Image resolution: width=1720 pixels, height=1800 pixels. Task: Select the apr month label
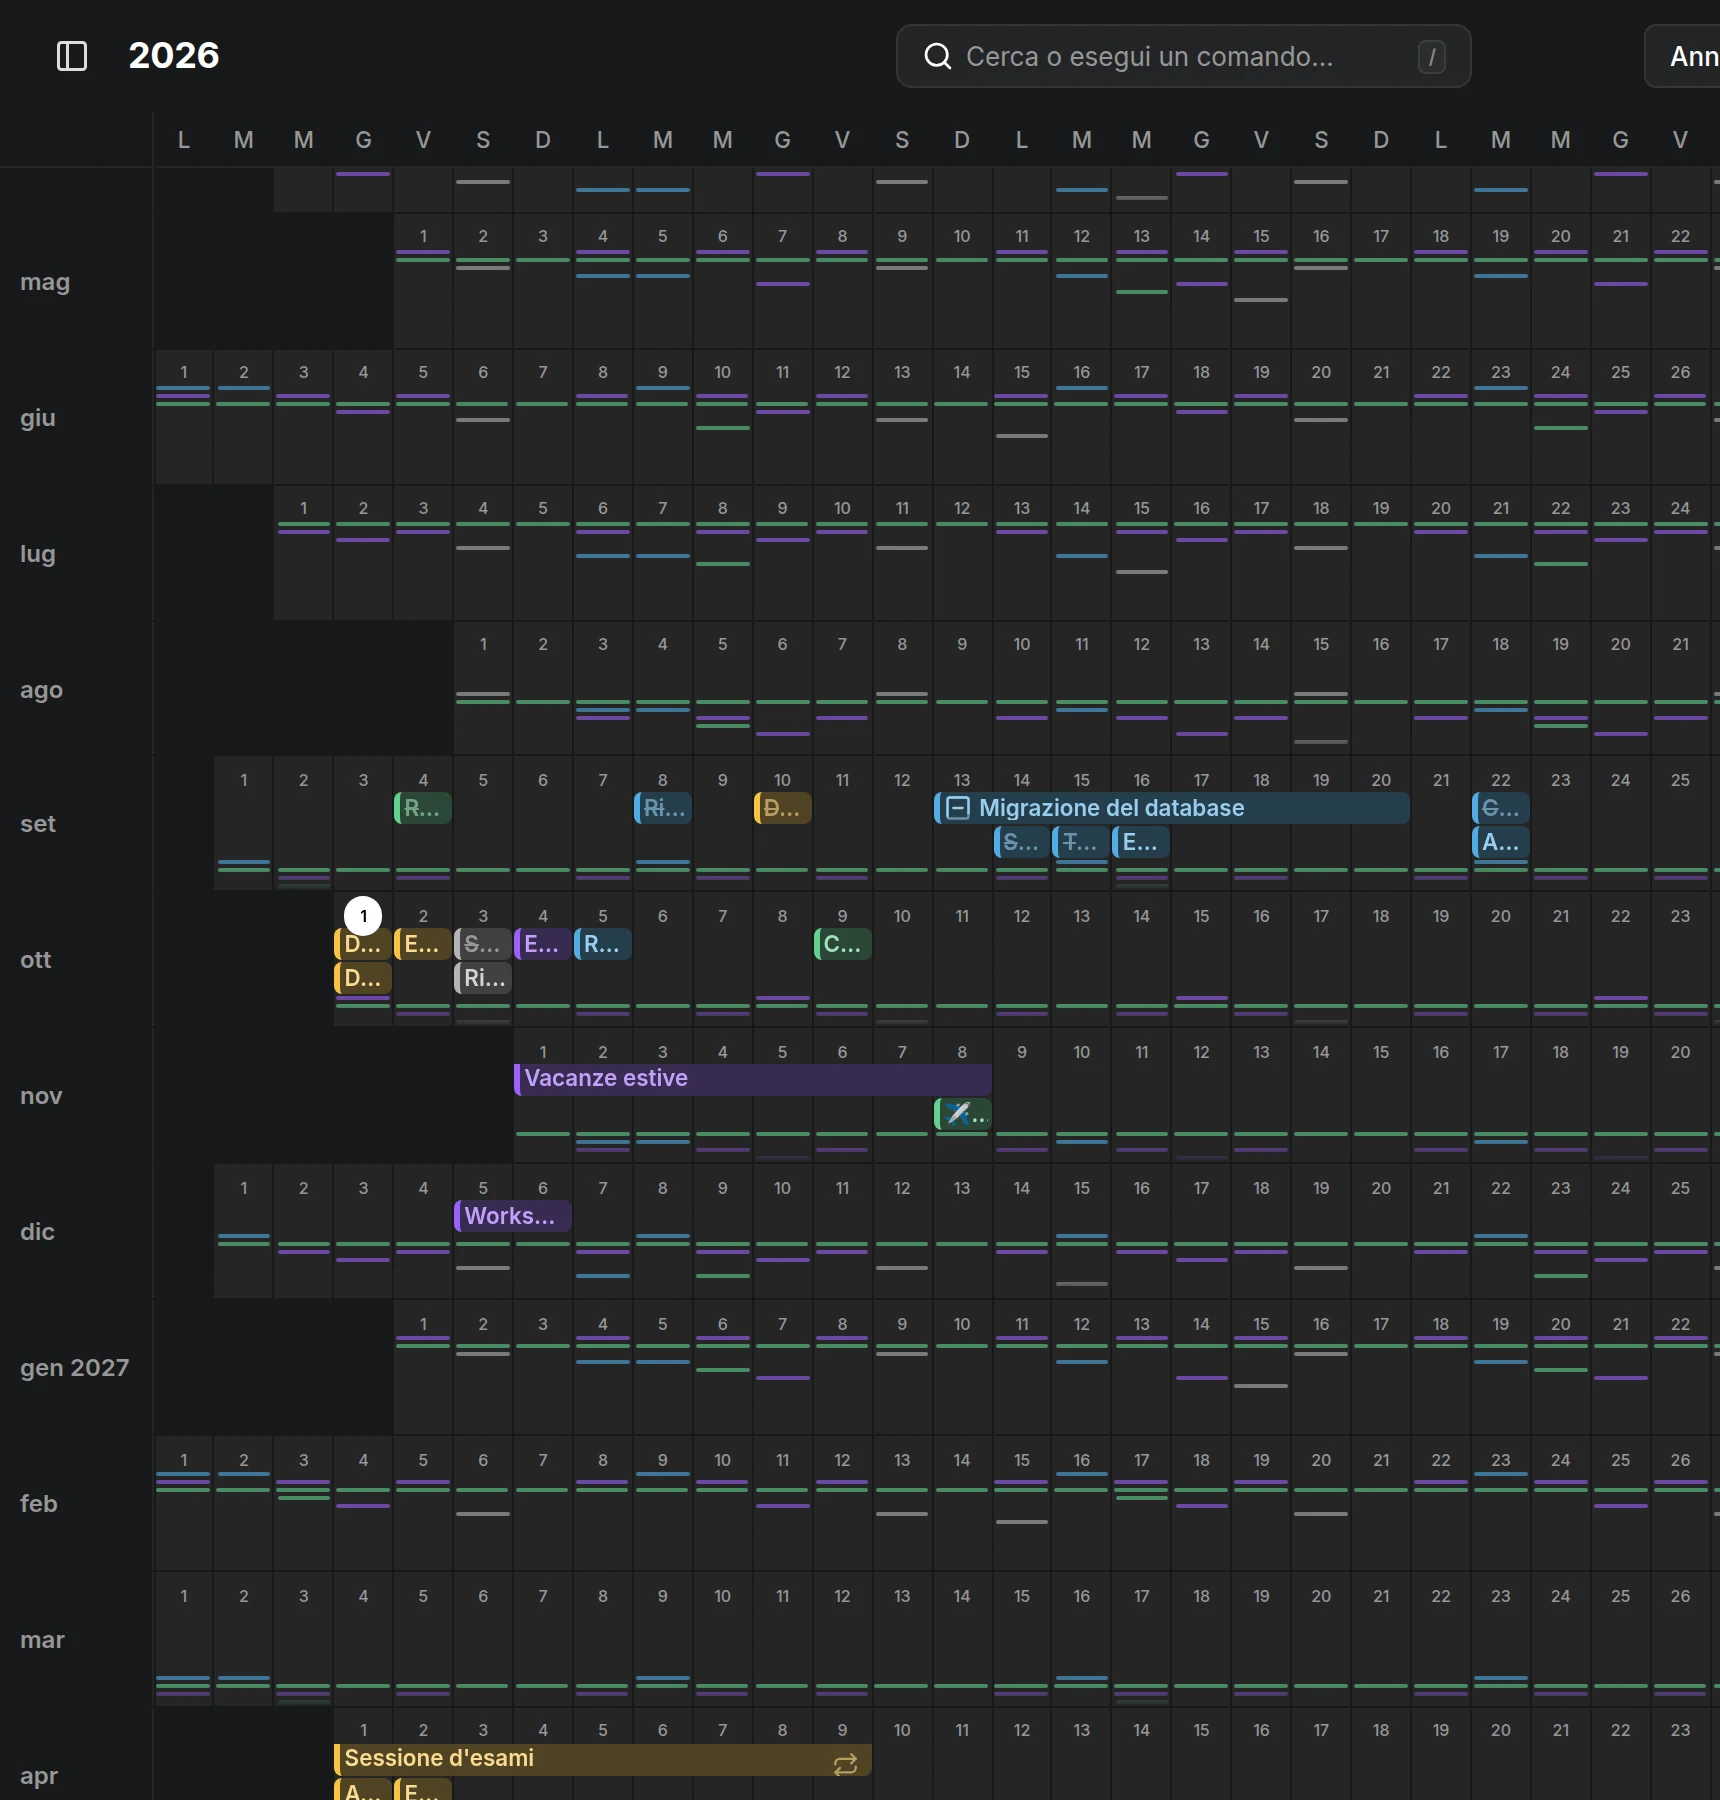[39, 1776]
